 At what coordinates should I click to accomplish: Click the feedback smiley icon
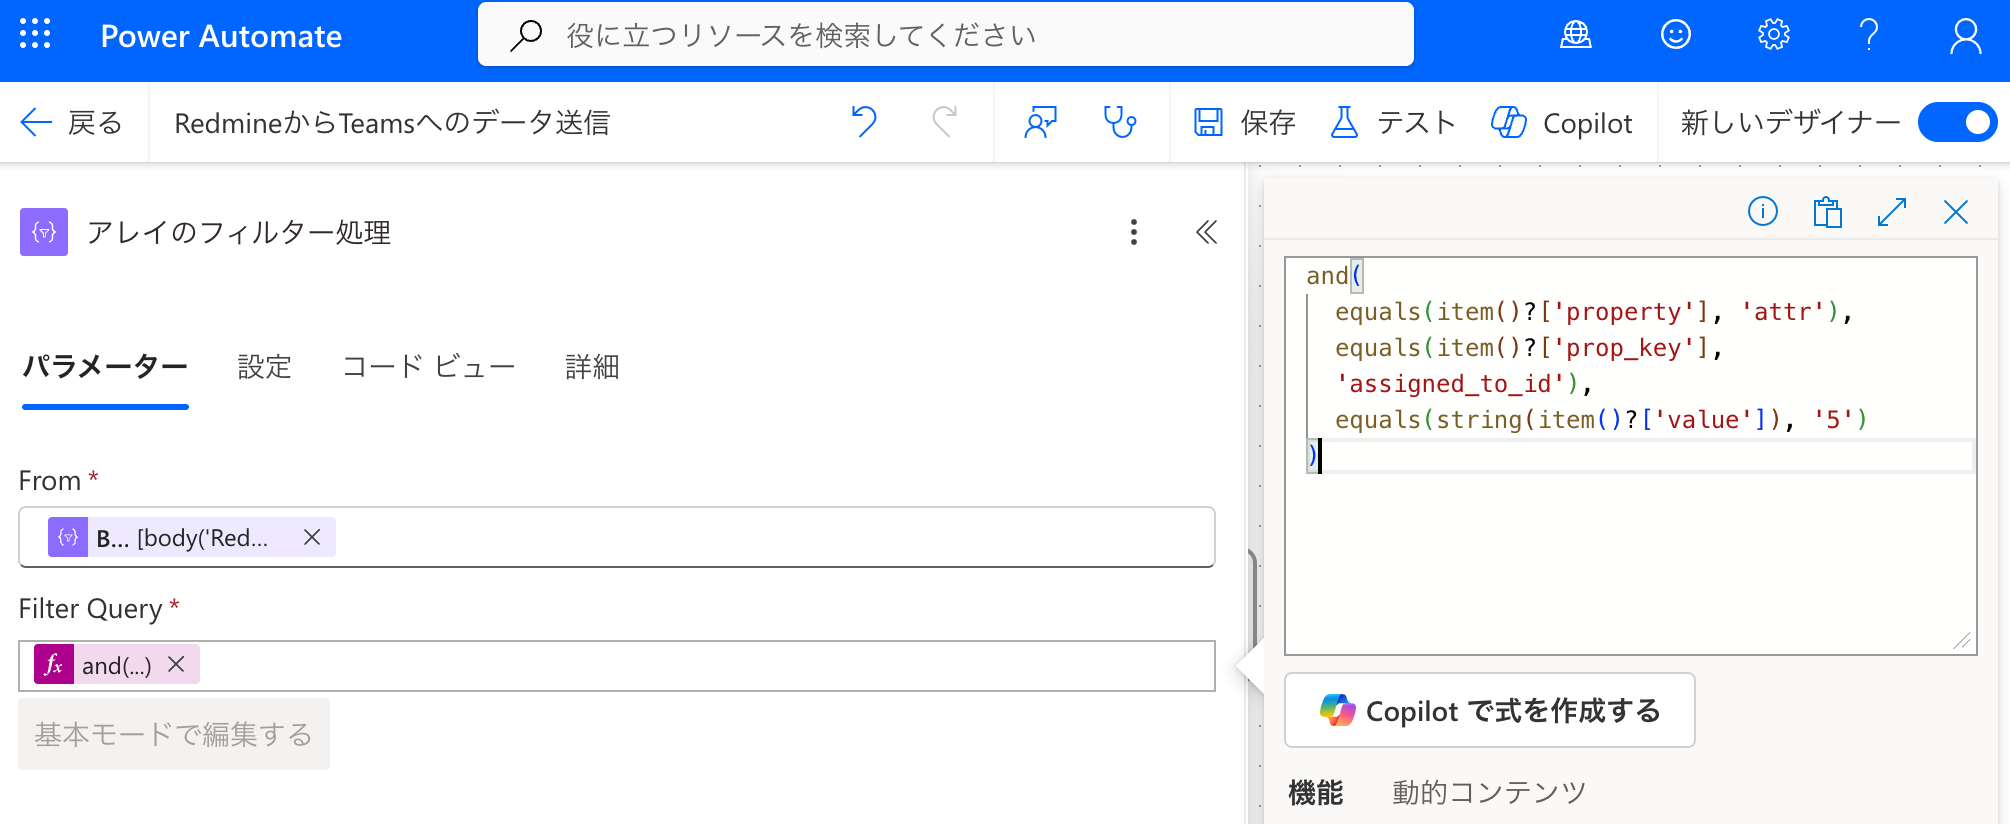(x=1676, y=35)
